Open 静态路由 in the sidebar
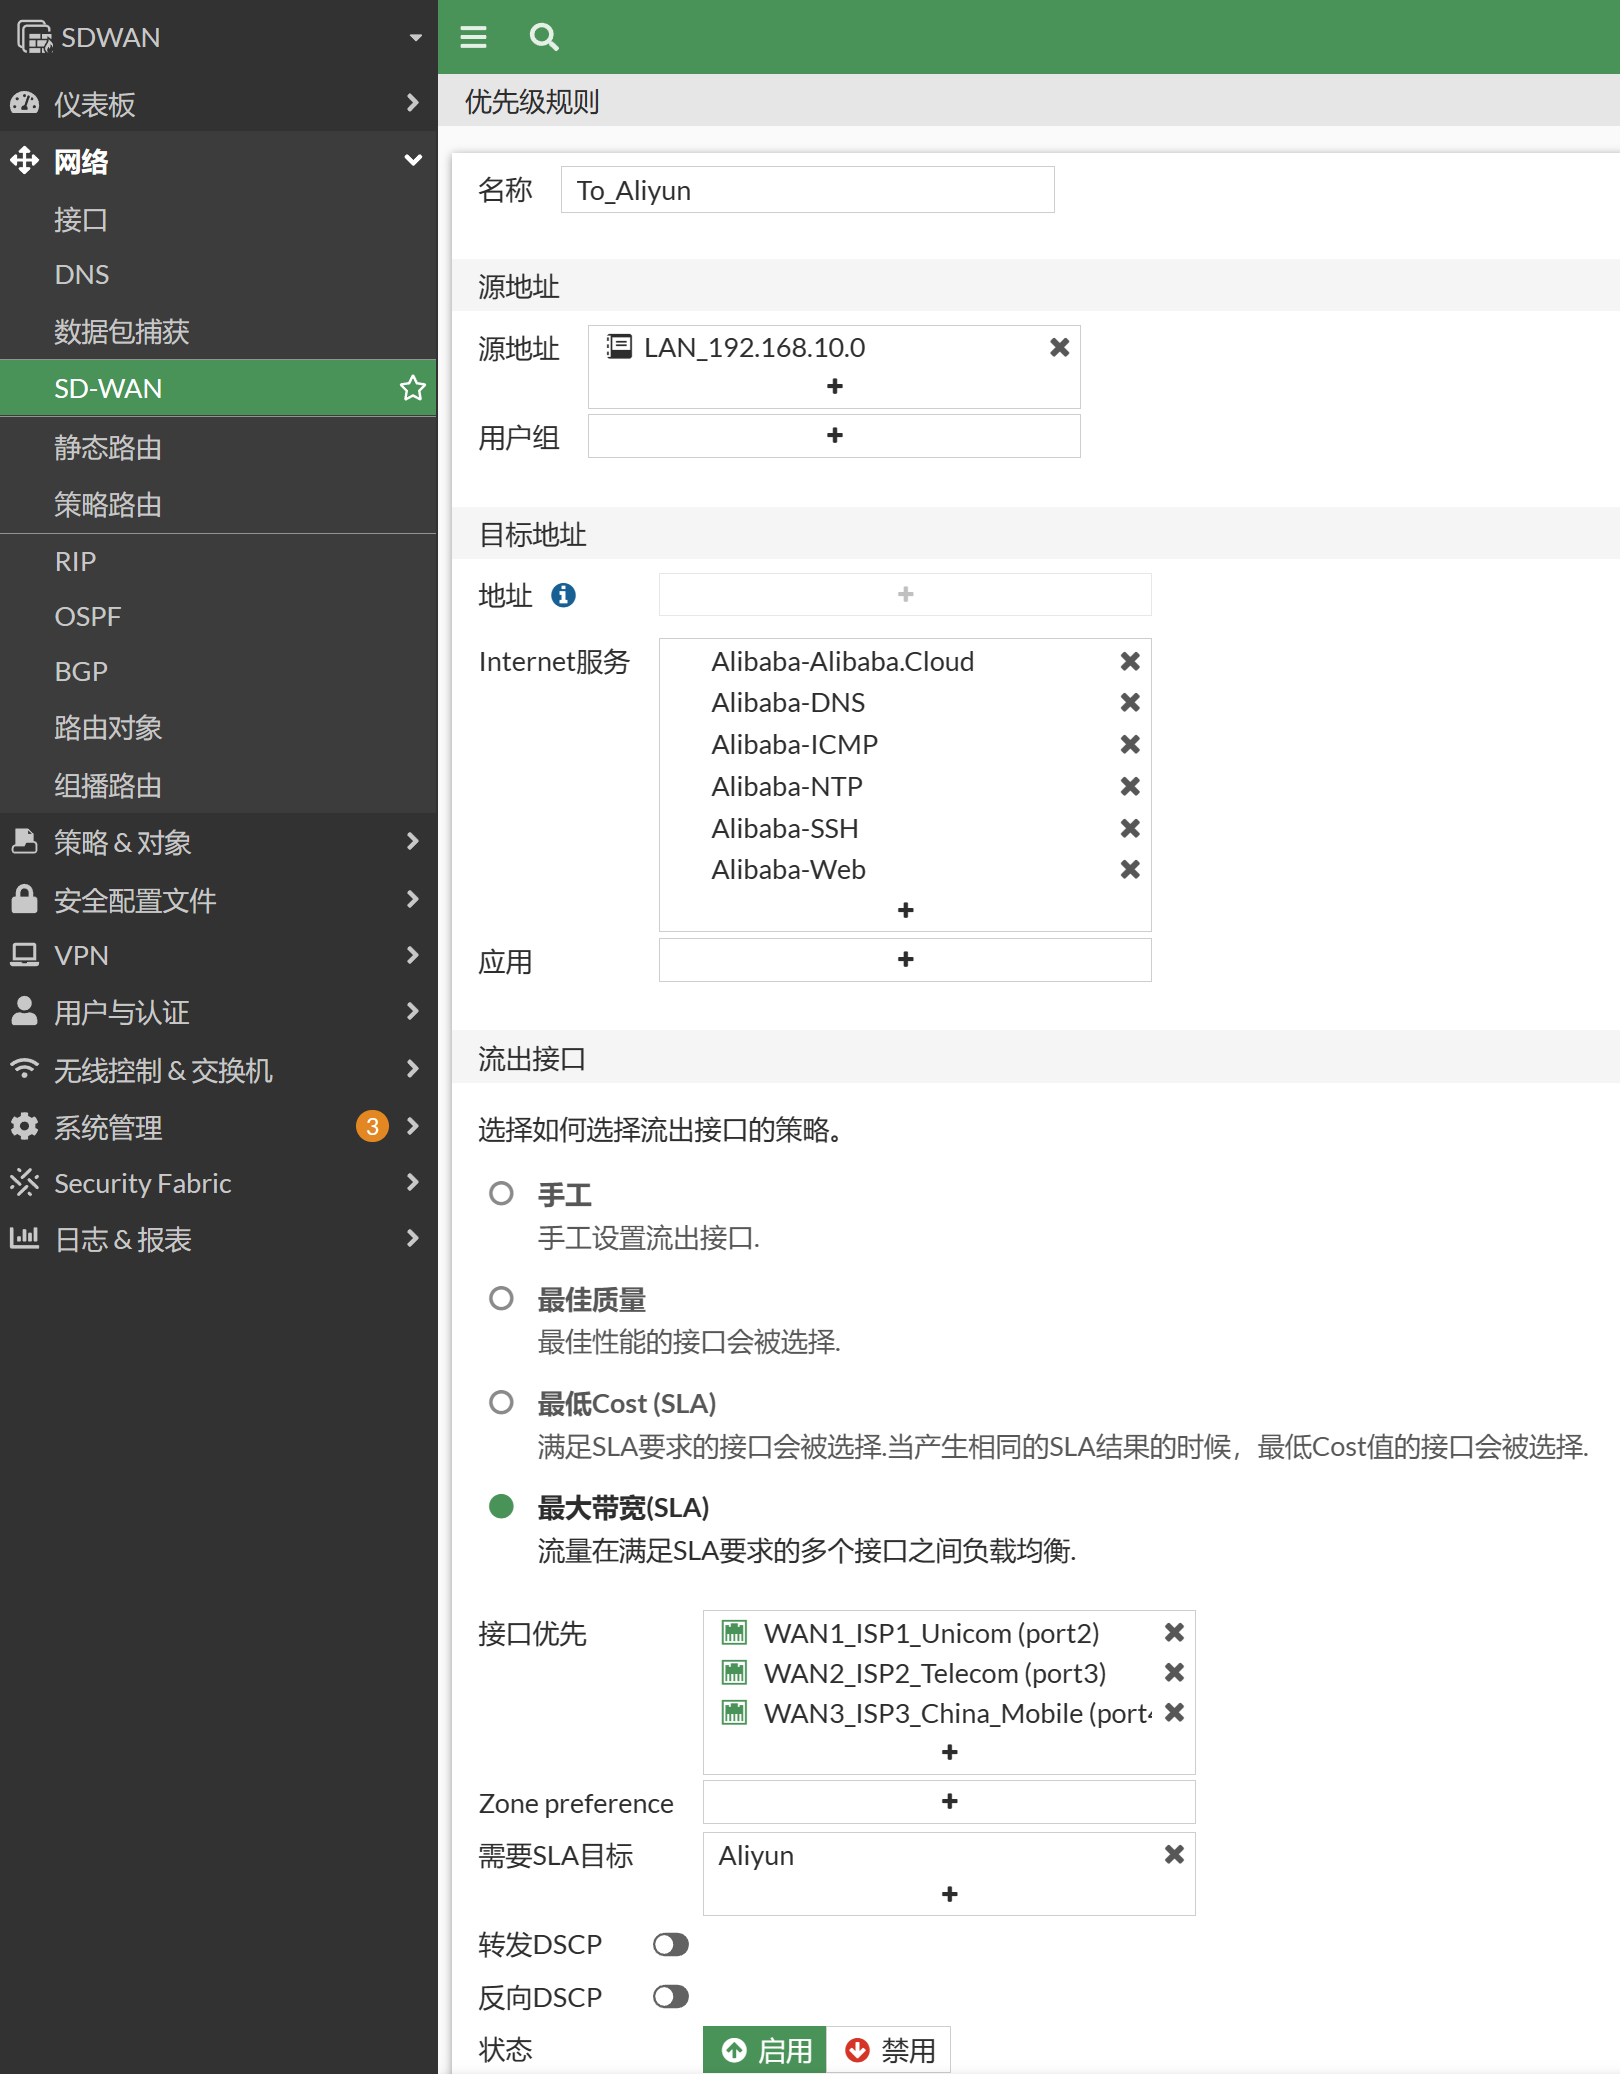 (108, 447)
